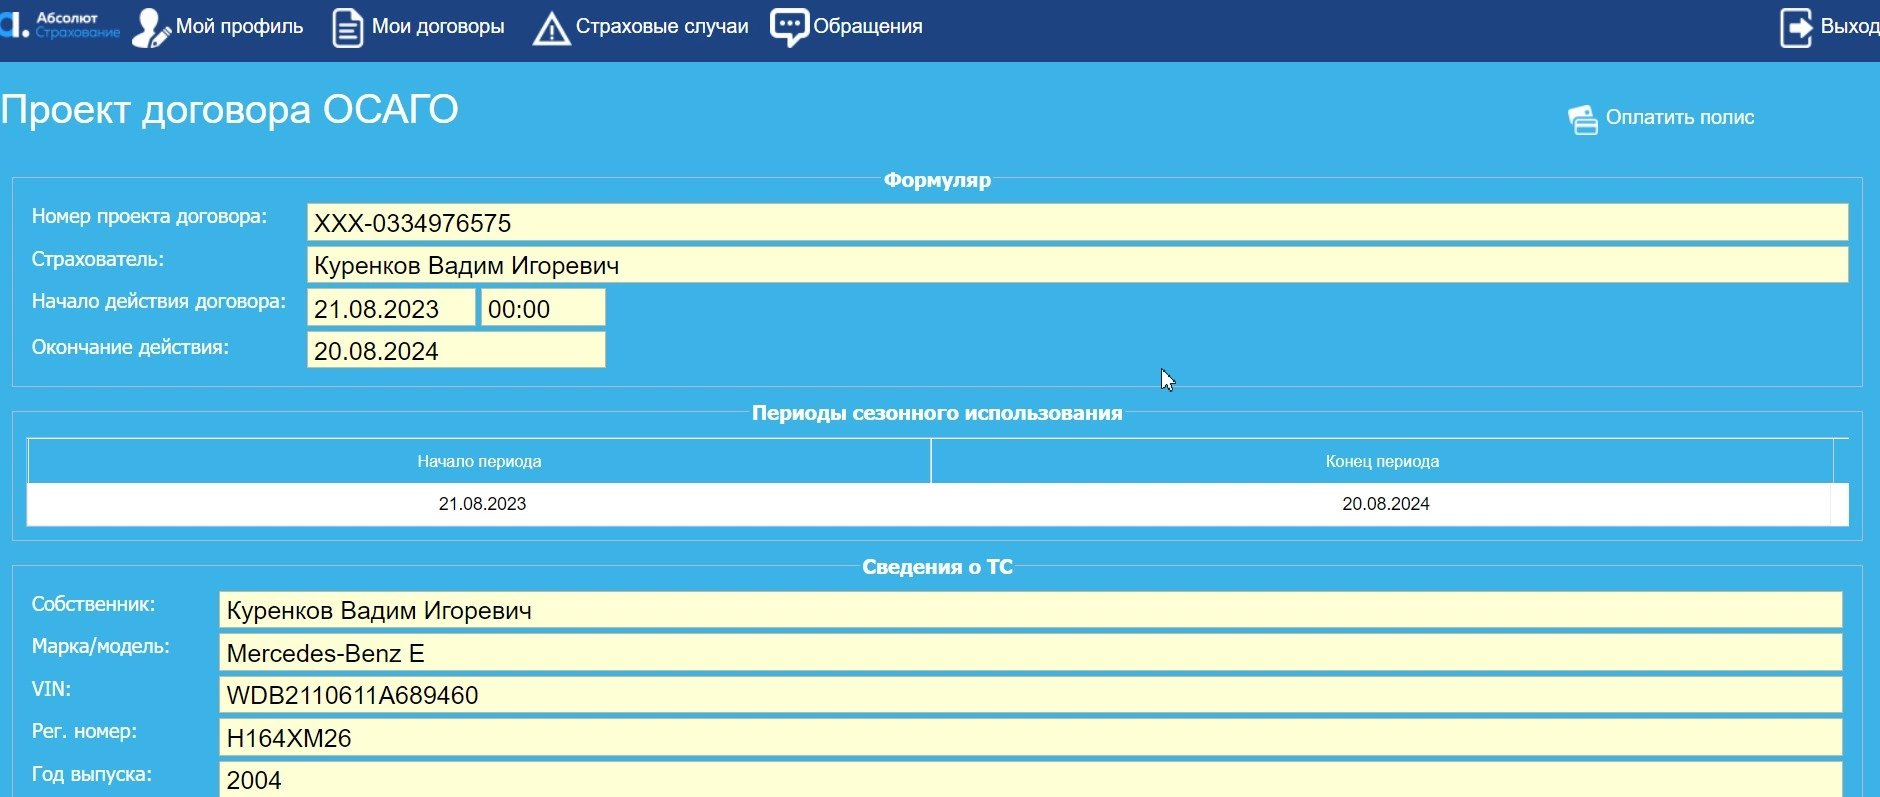This screenshot has height=797, width=1880.
Task: Click the Абсолют Страхование logo icon
Action: coord(14,24)
